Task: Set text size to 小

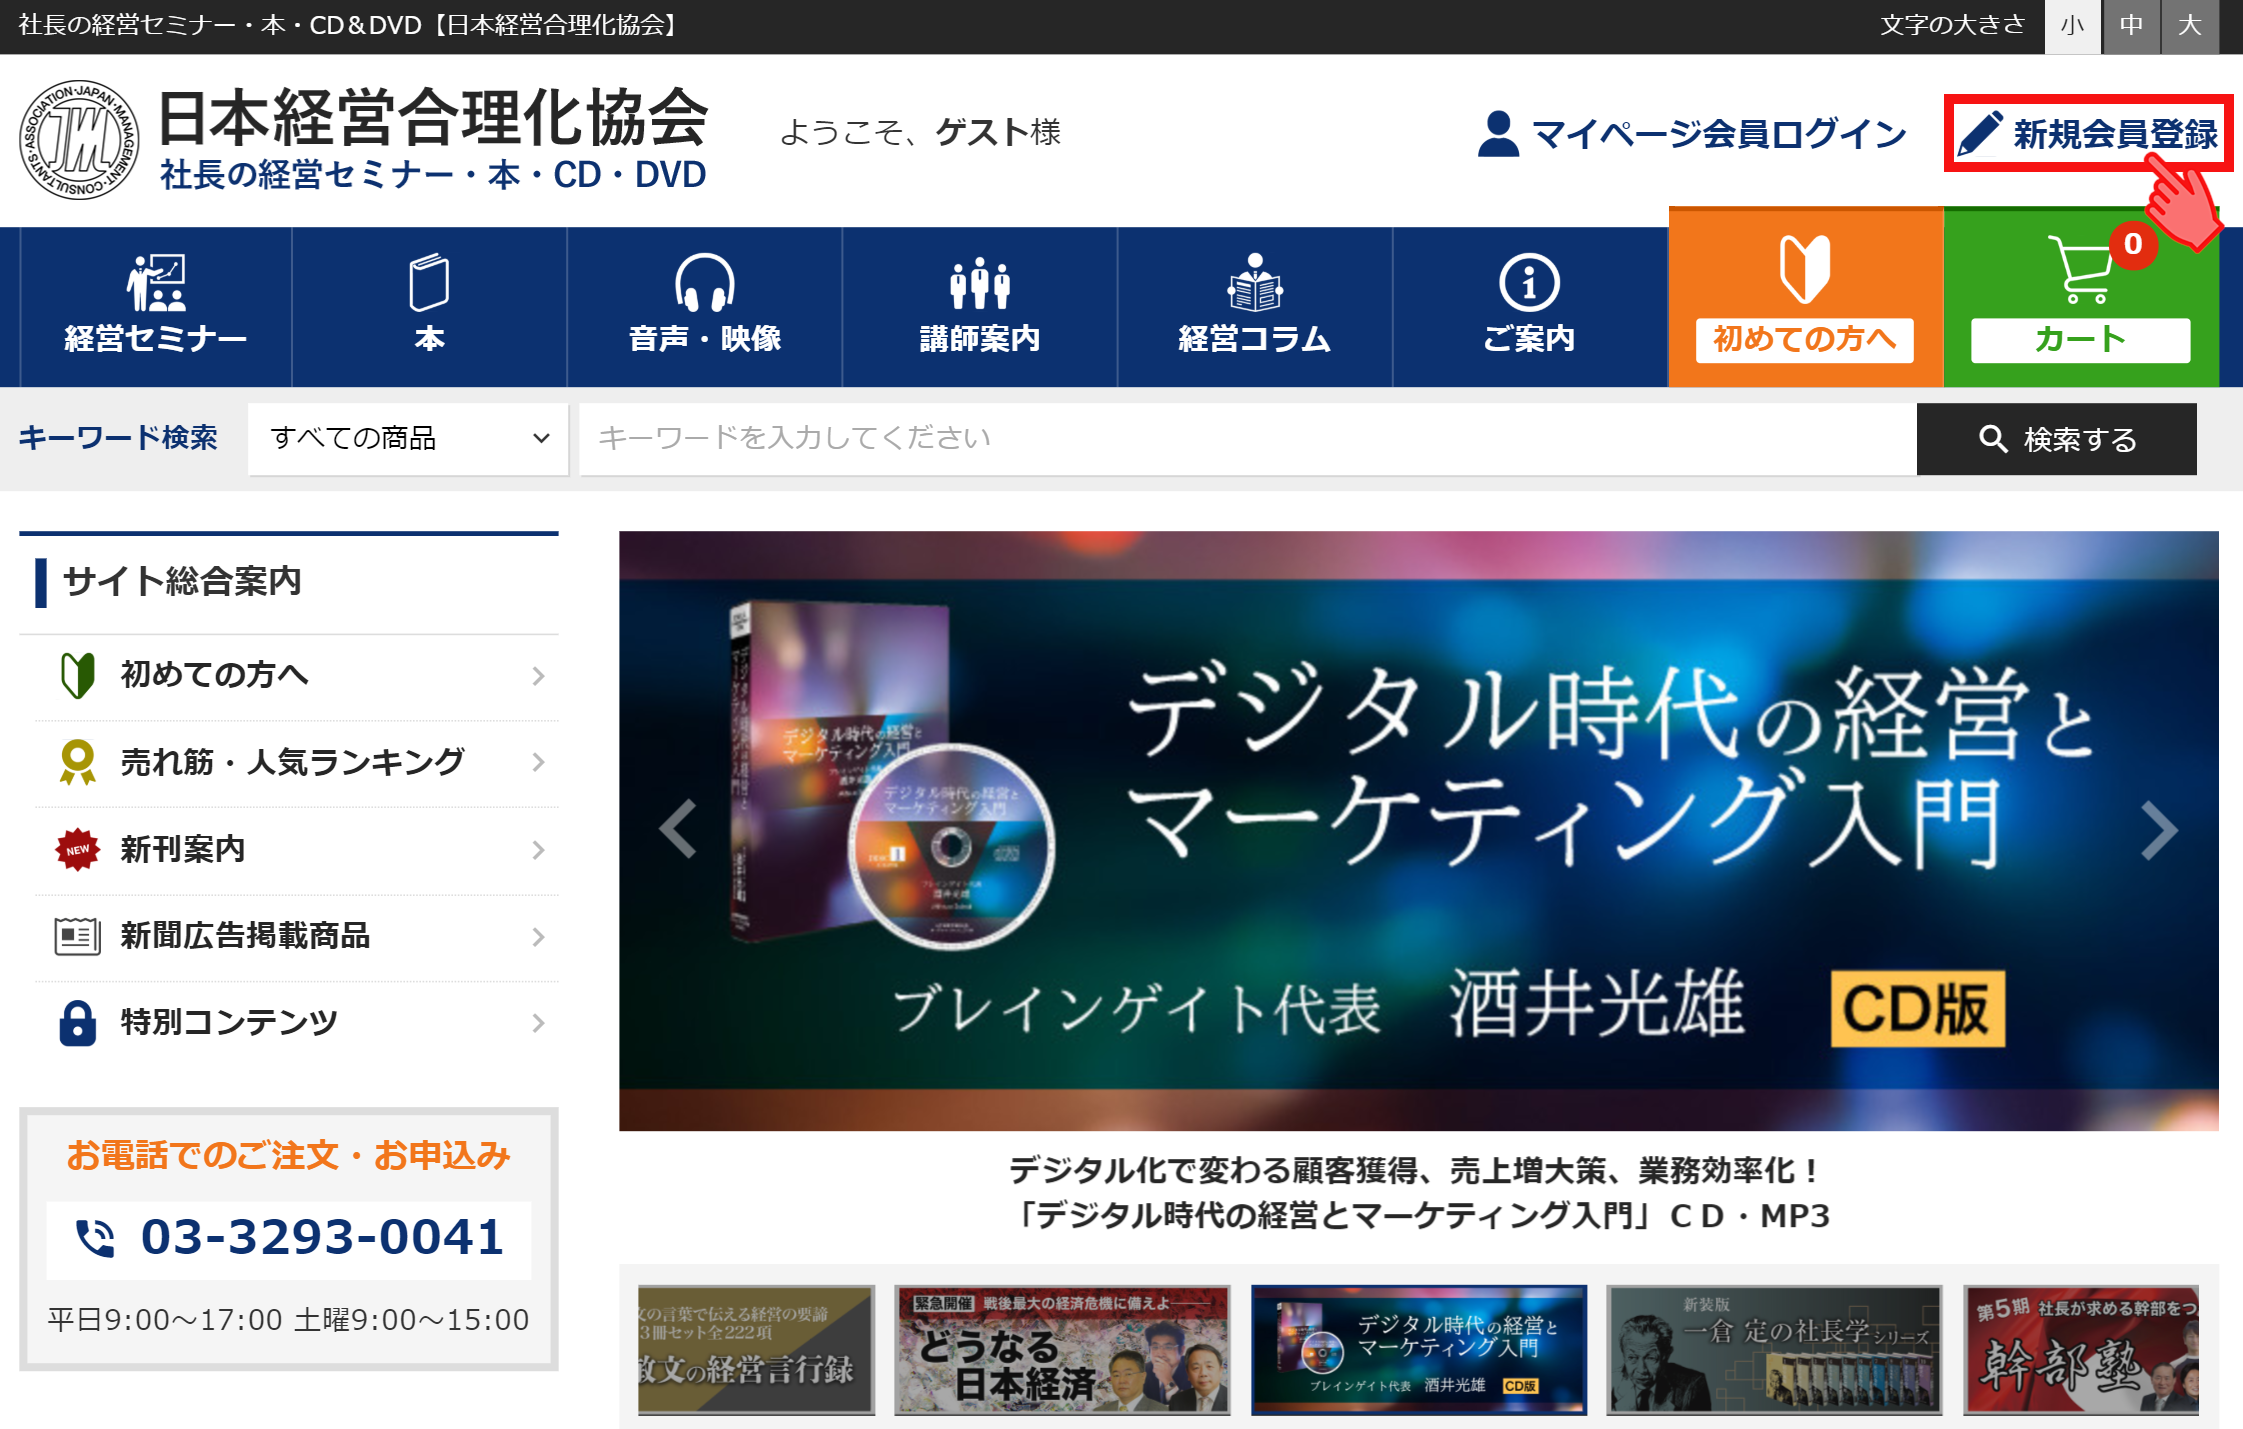Action: point(2072,26)
